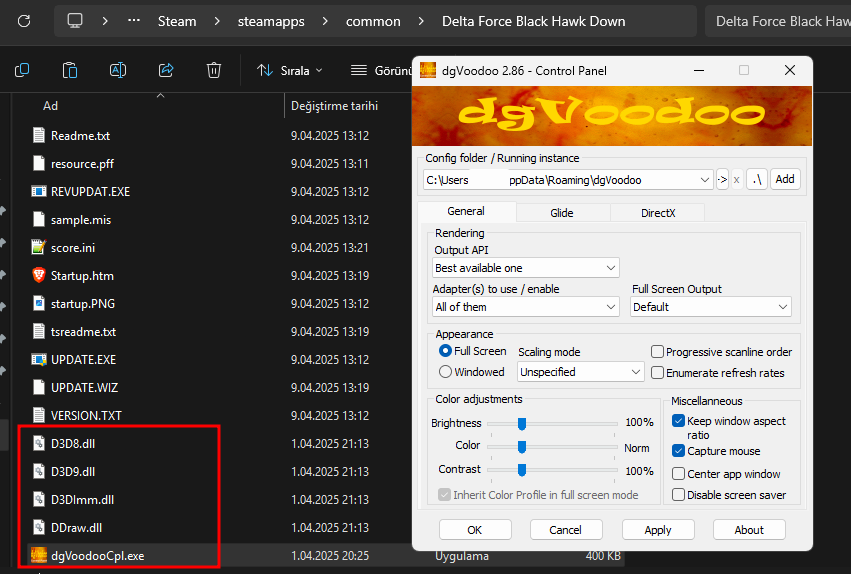Click the Rename icon in Explorer toolbar

(x=118, y=70)
